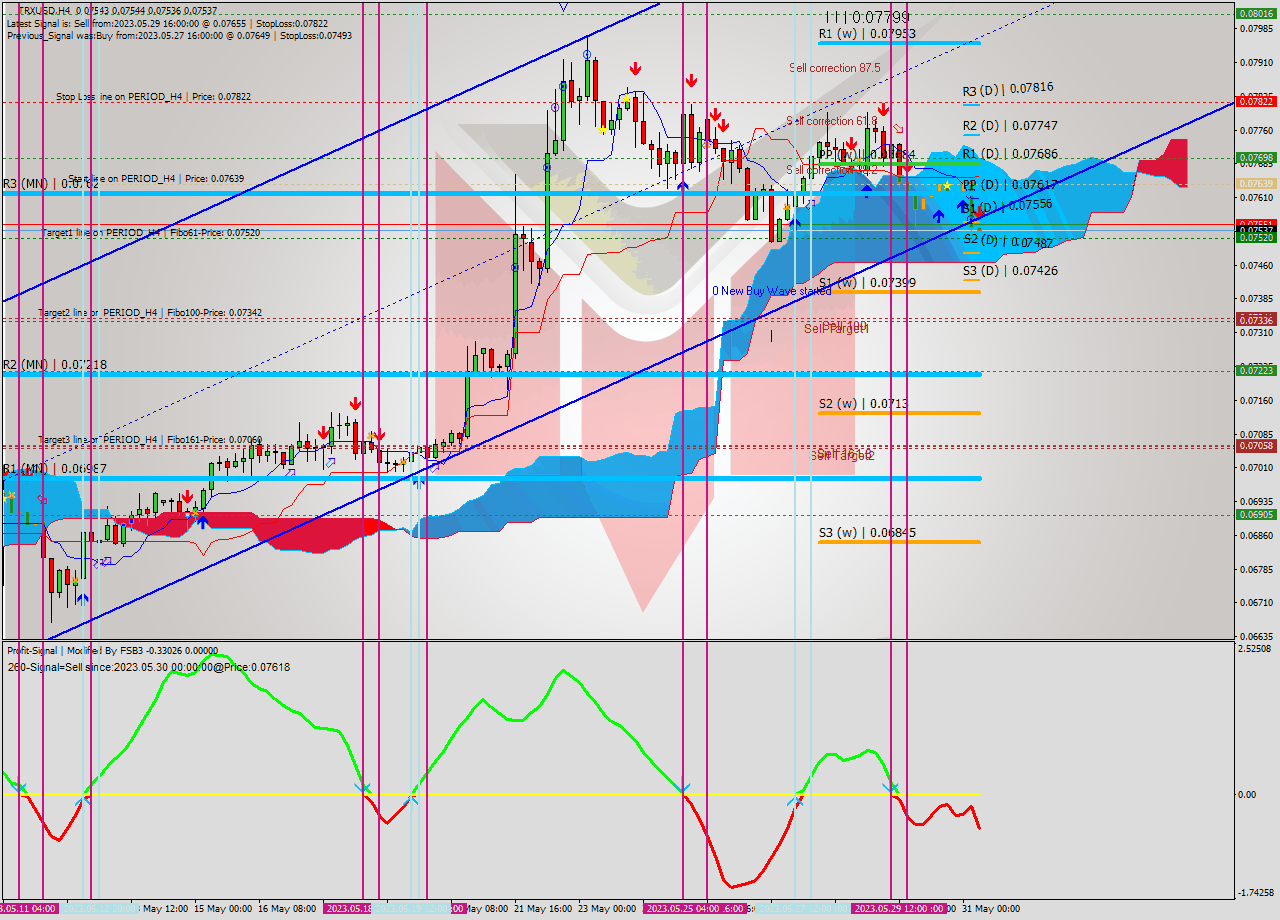Image resolution: width=1280 pixels, height=920 pixels.
Task: Click the Target3 Fibo161-Price 0.07060 label
Action: 150,440
